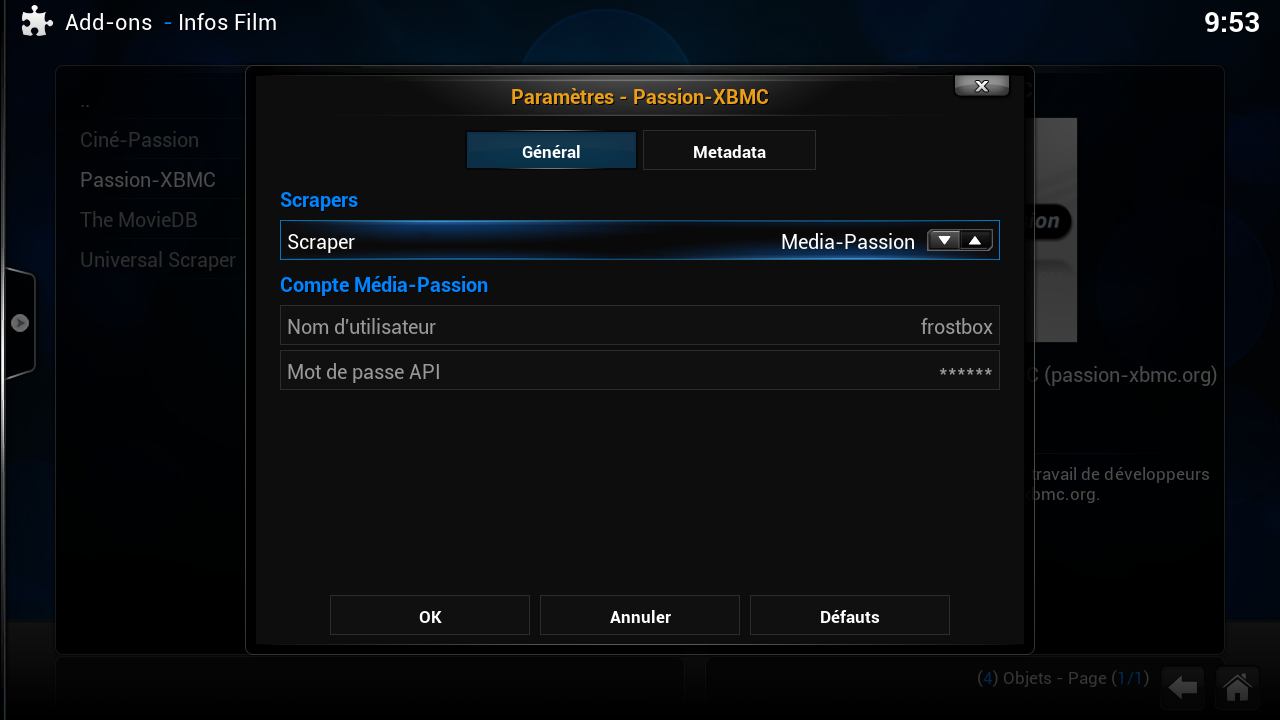The width and height of the screenshot is (1280, 720).
Task: Click the Passion-XBMC add-on thumbnail image
Action: (x=1053, y=230)
